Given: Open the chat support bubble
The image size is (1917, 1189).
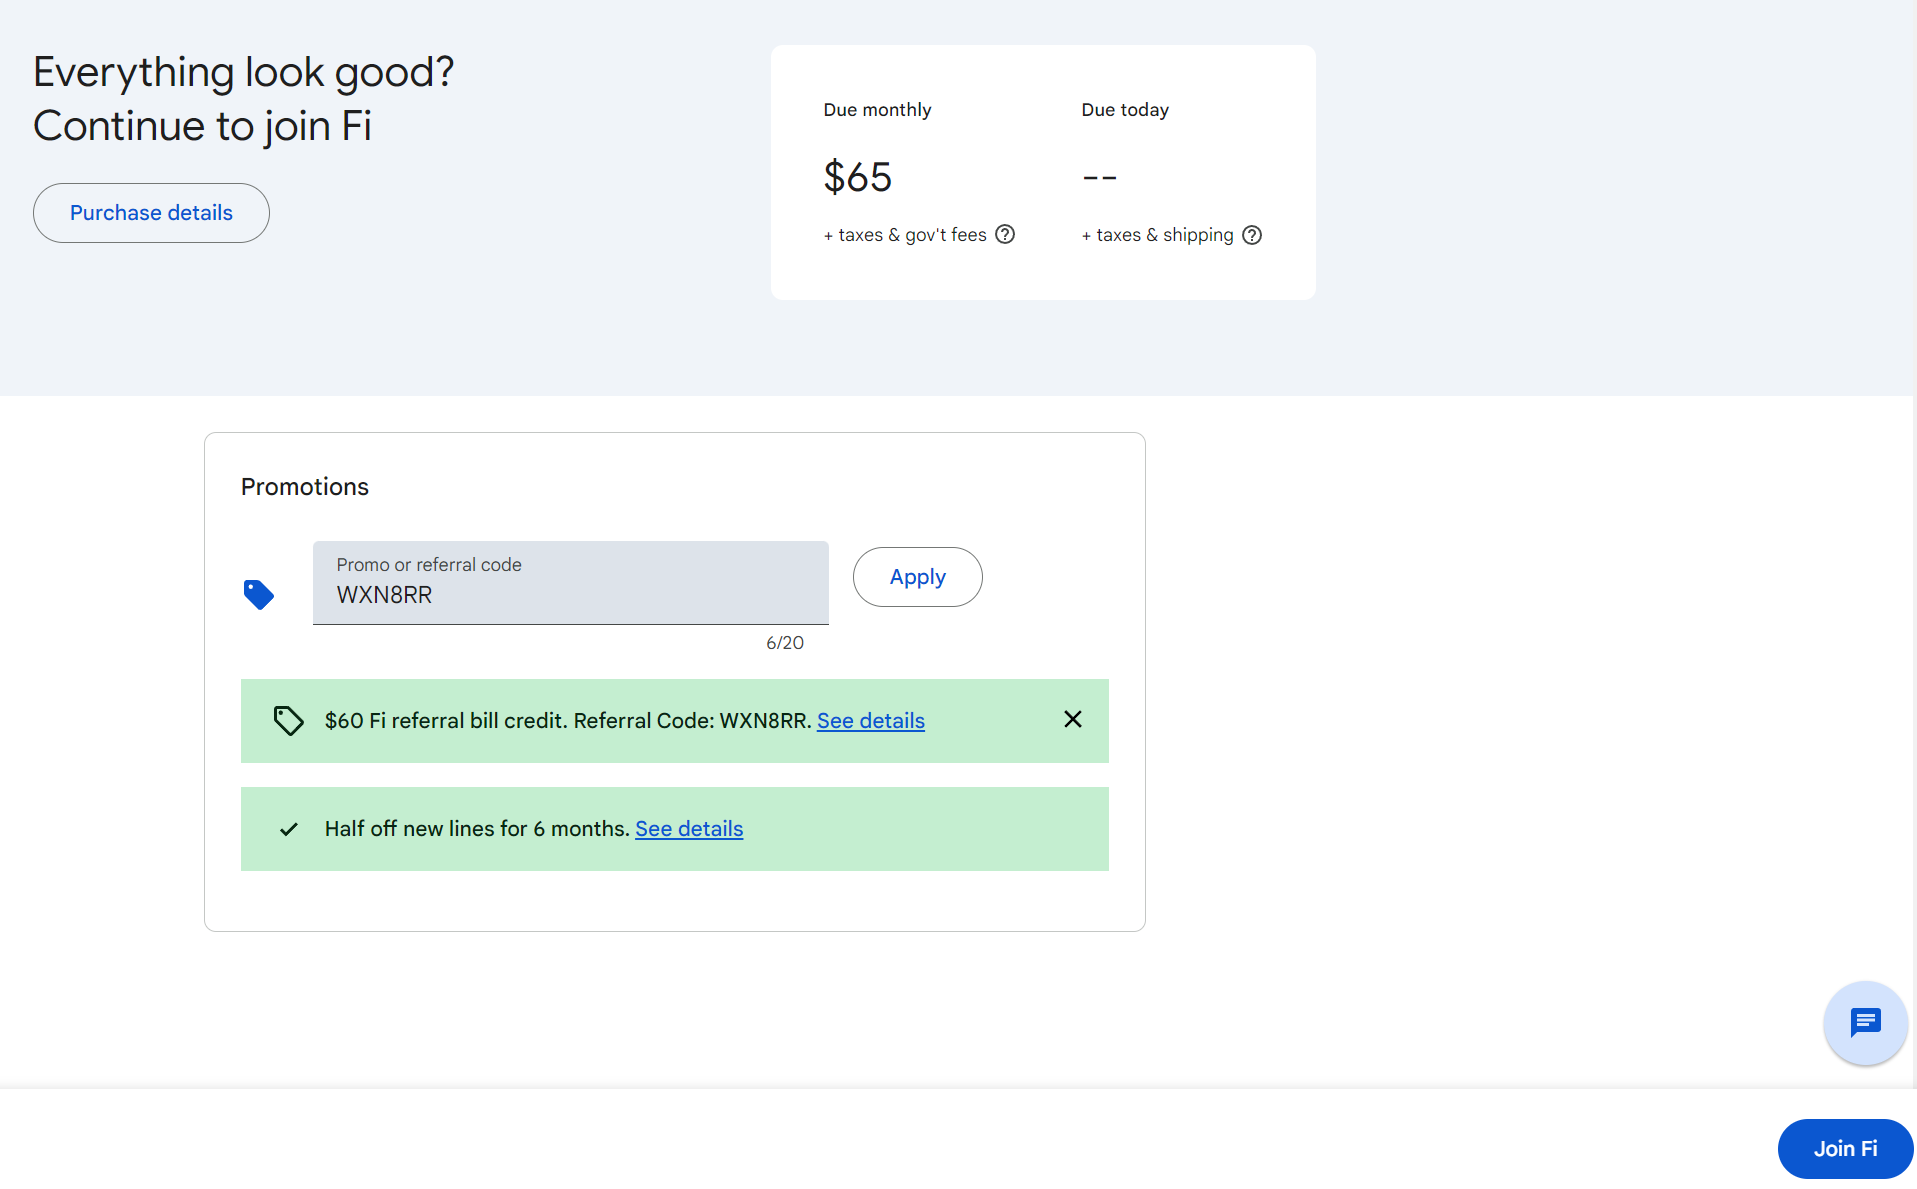Looking at the screenshot, I should pyautogui.click(x=1866, y=1022).
